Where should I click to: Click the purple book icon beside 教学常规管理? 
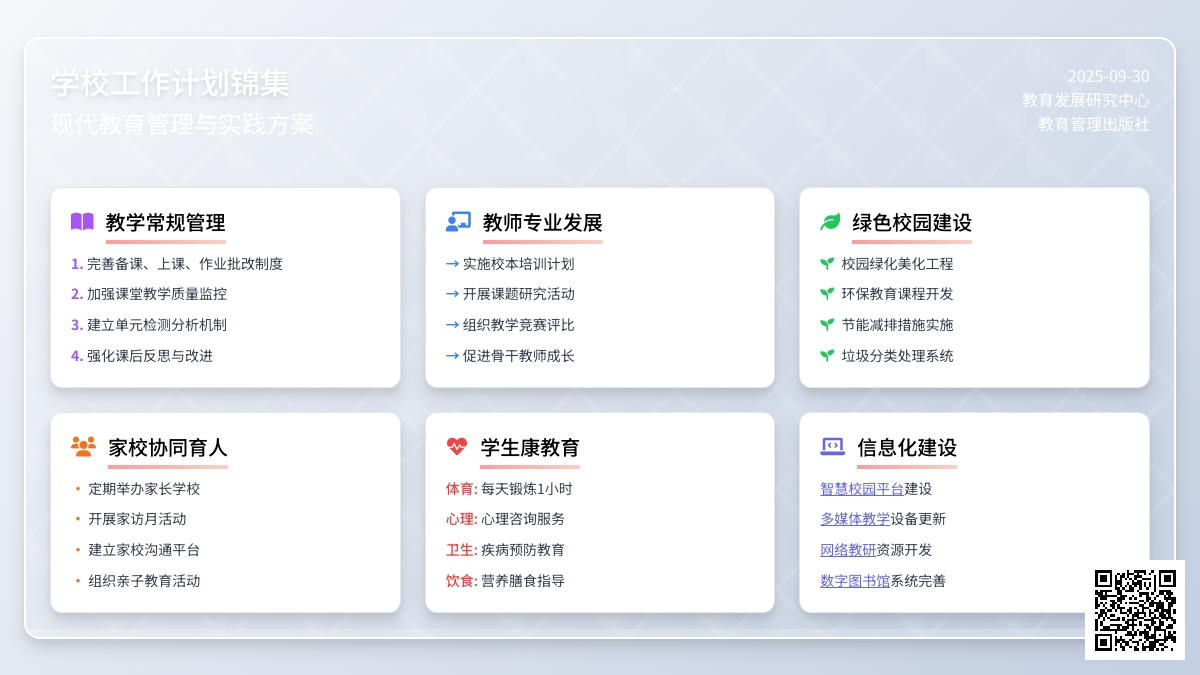pyautogui.click(x=82, y=222)
